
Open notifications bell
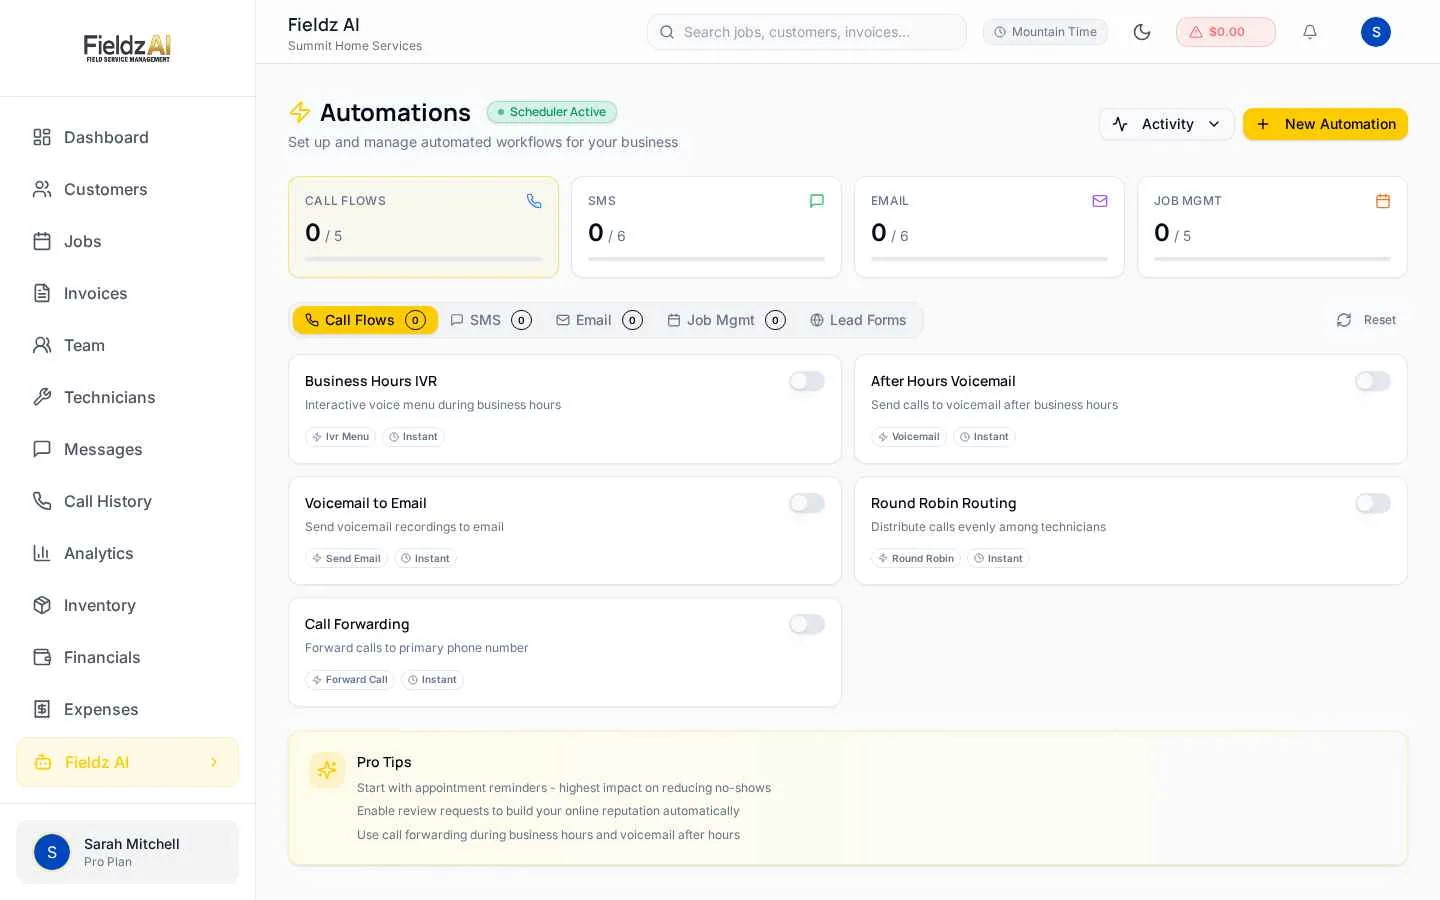[1310, 32]
